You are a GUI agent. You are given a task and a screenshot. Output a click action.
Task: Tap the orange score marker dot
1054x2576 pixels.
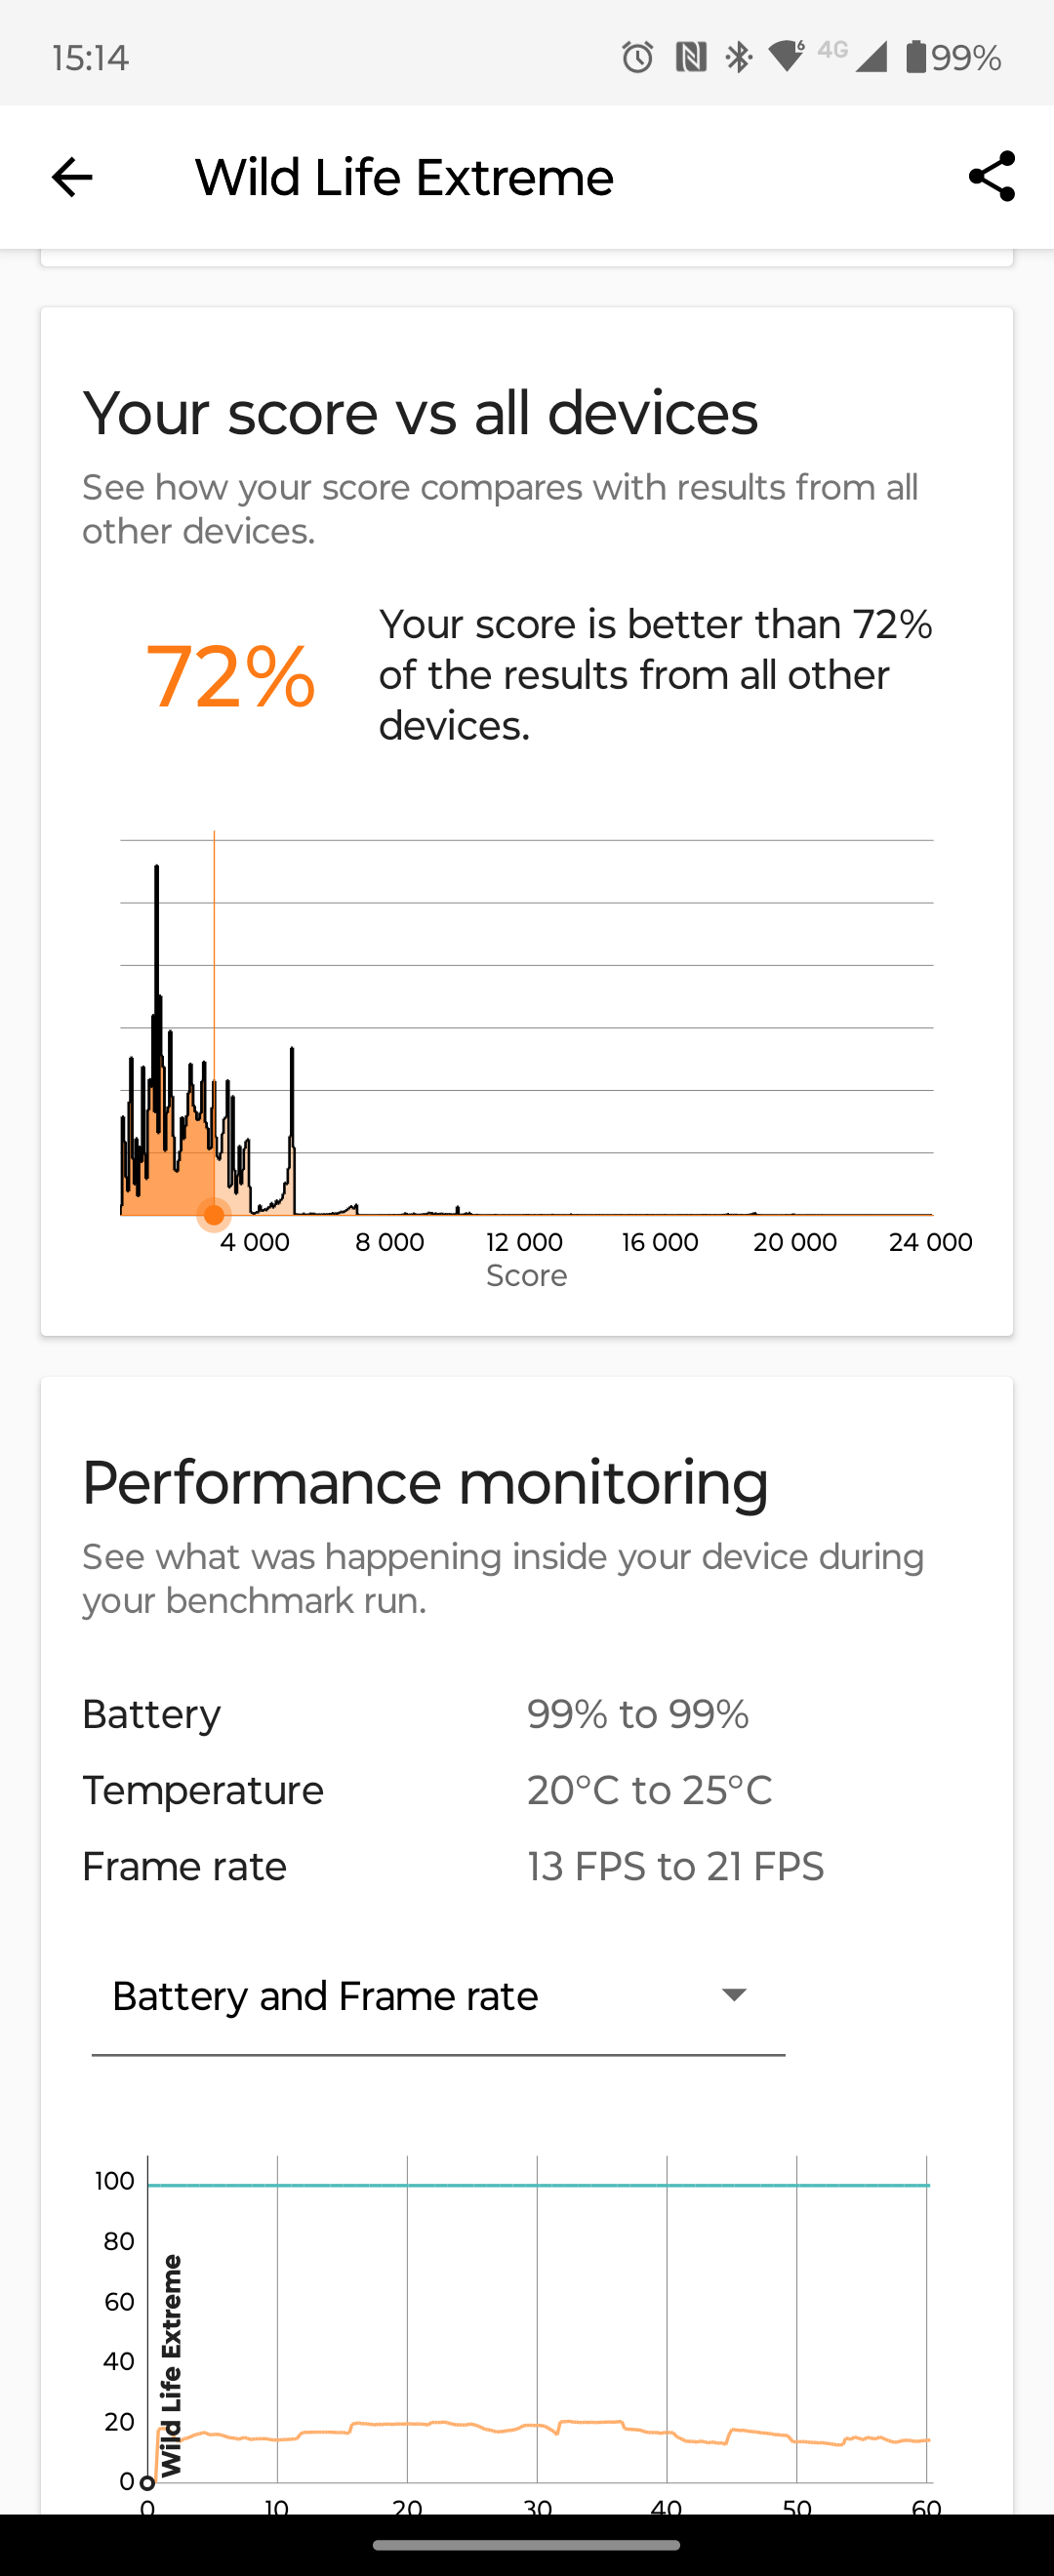(x=214, y=1215)
